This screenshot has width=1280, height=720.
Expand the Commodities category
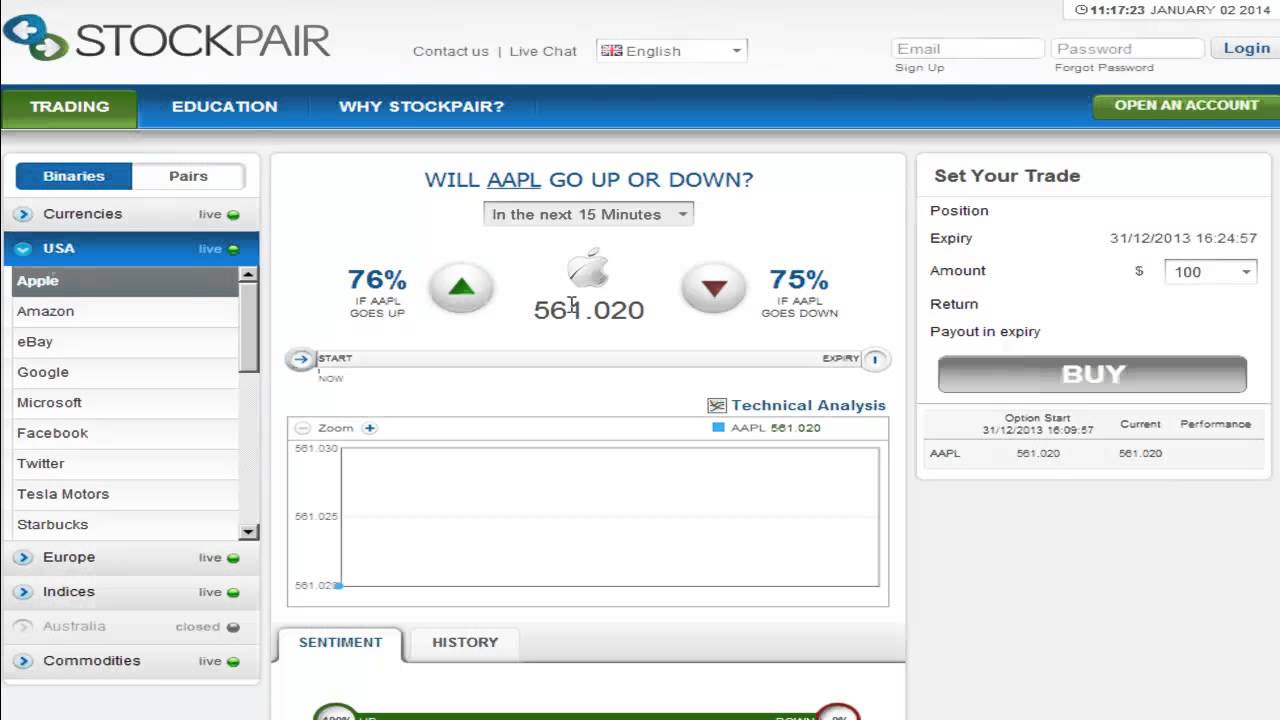tap(24, 661)
